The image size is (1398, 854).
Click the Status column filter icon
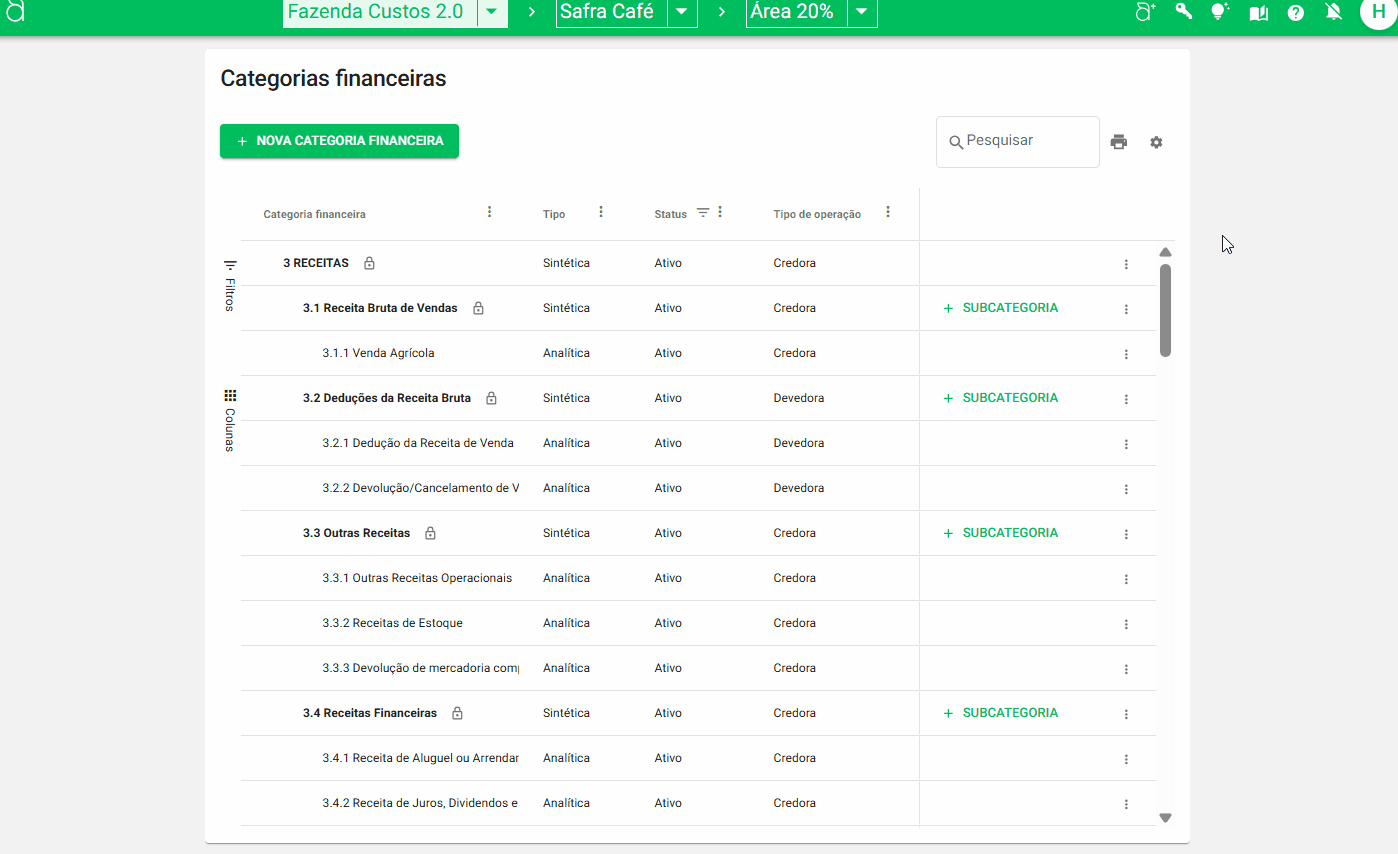pos(703,213)
